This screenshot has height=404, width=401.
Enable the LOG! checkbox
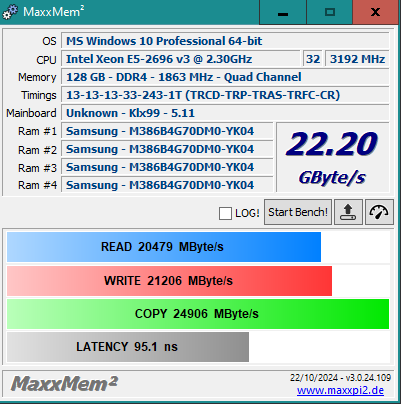(x=225, y=213)
